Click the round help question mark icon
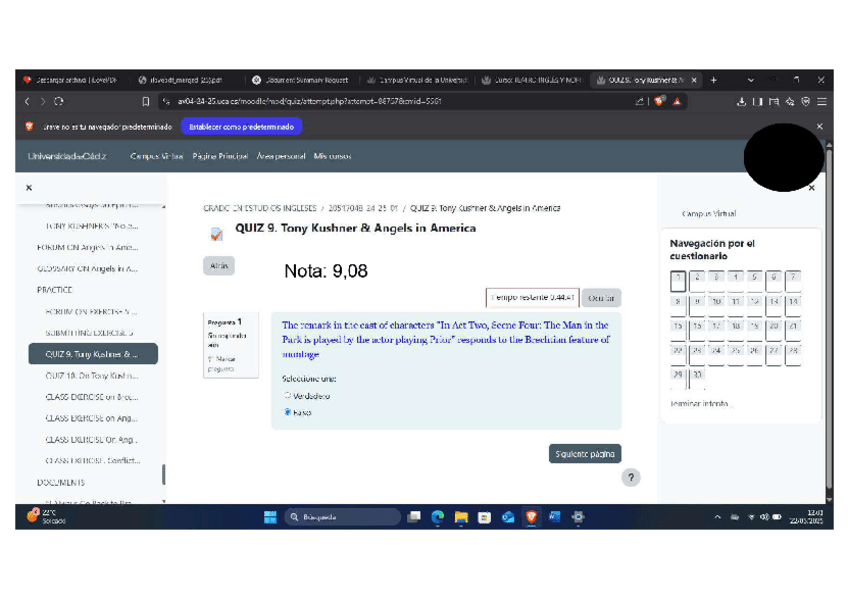 [x=631, y=477]
